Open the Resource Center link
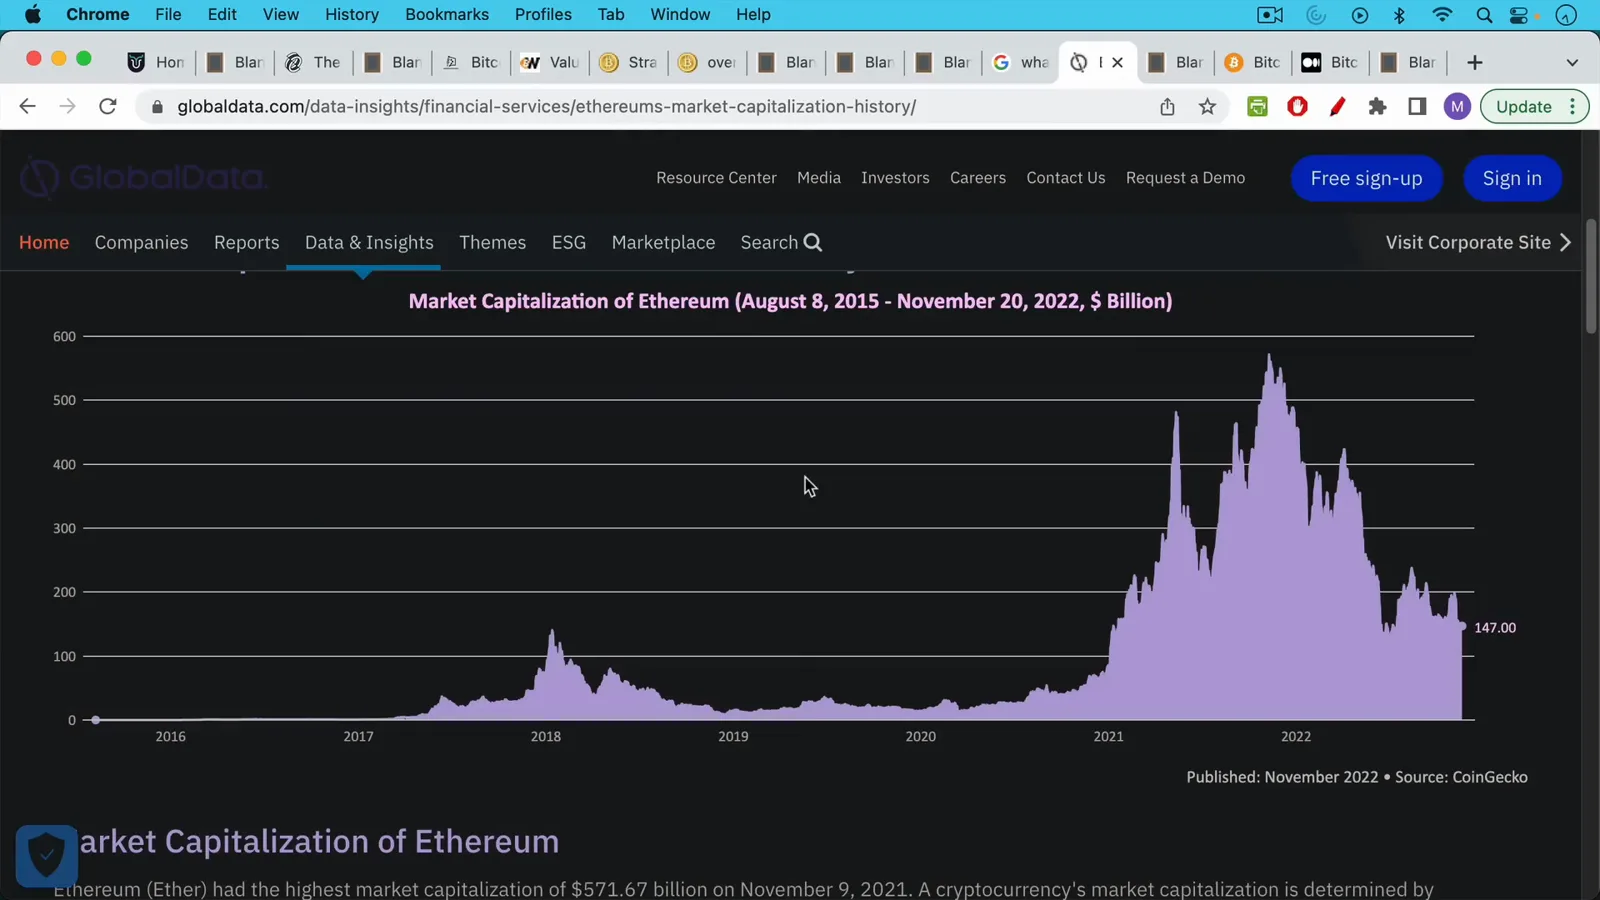 (716, 178)
